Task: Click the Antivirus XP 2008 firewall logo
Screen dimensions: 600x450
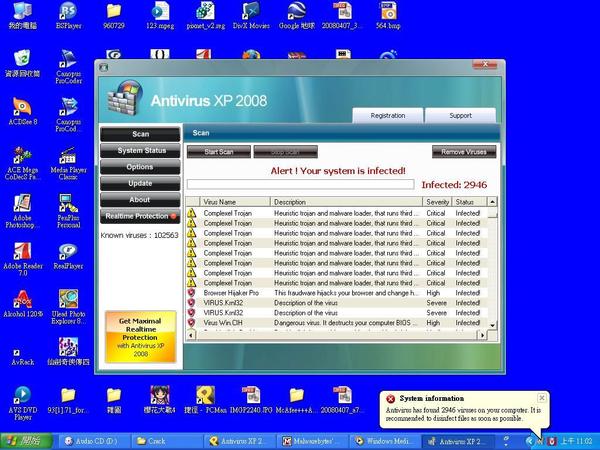Action: pyautogui.click(x=125, y=98)
